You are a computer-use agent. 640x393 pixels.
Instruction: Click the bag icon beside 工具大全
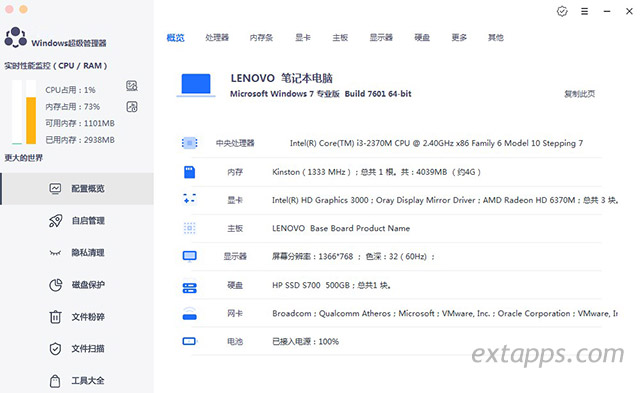coord(55,381)
